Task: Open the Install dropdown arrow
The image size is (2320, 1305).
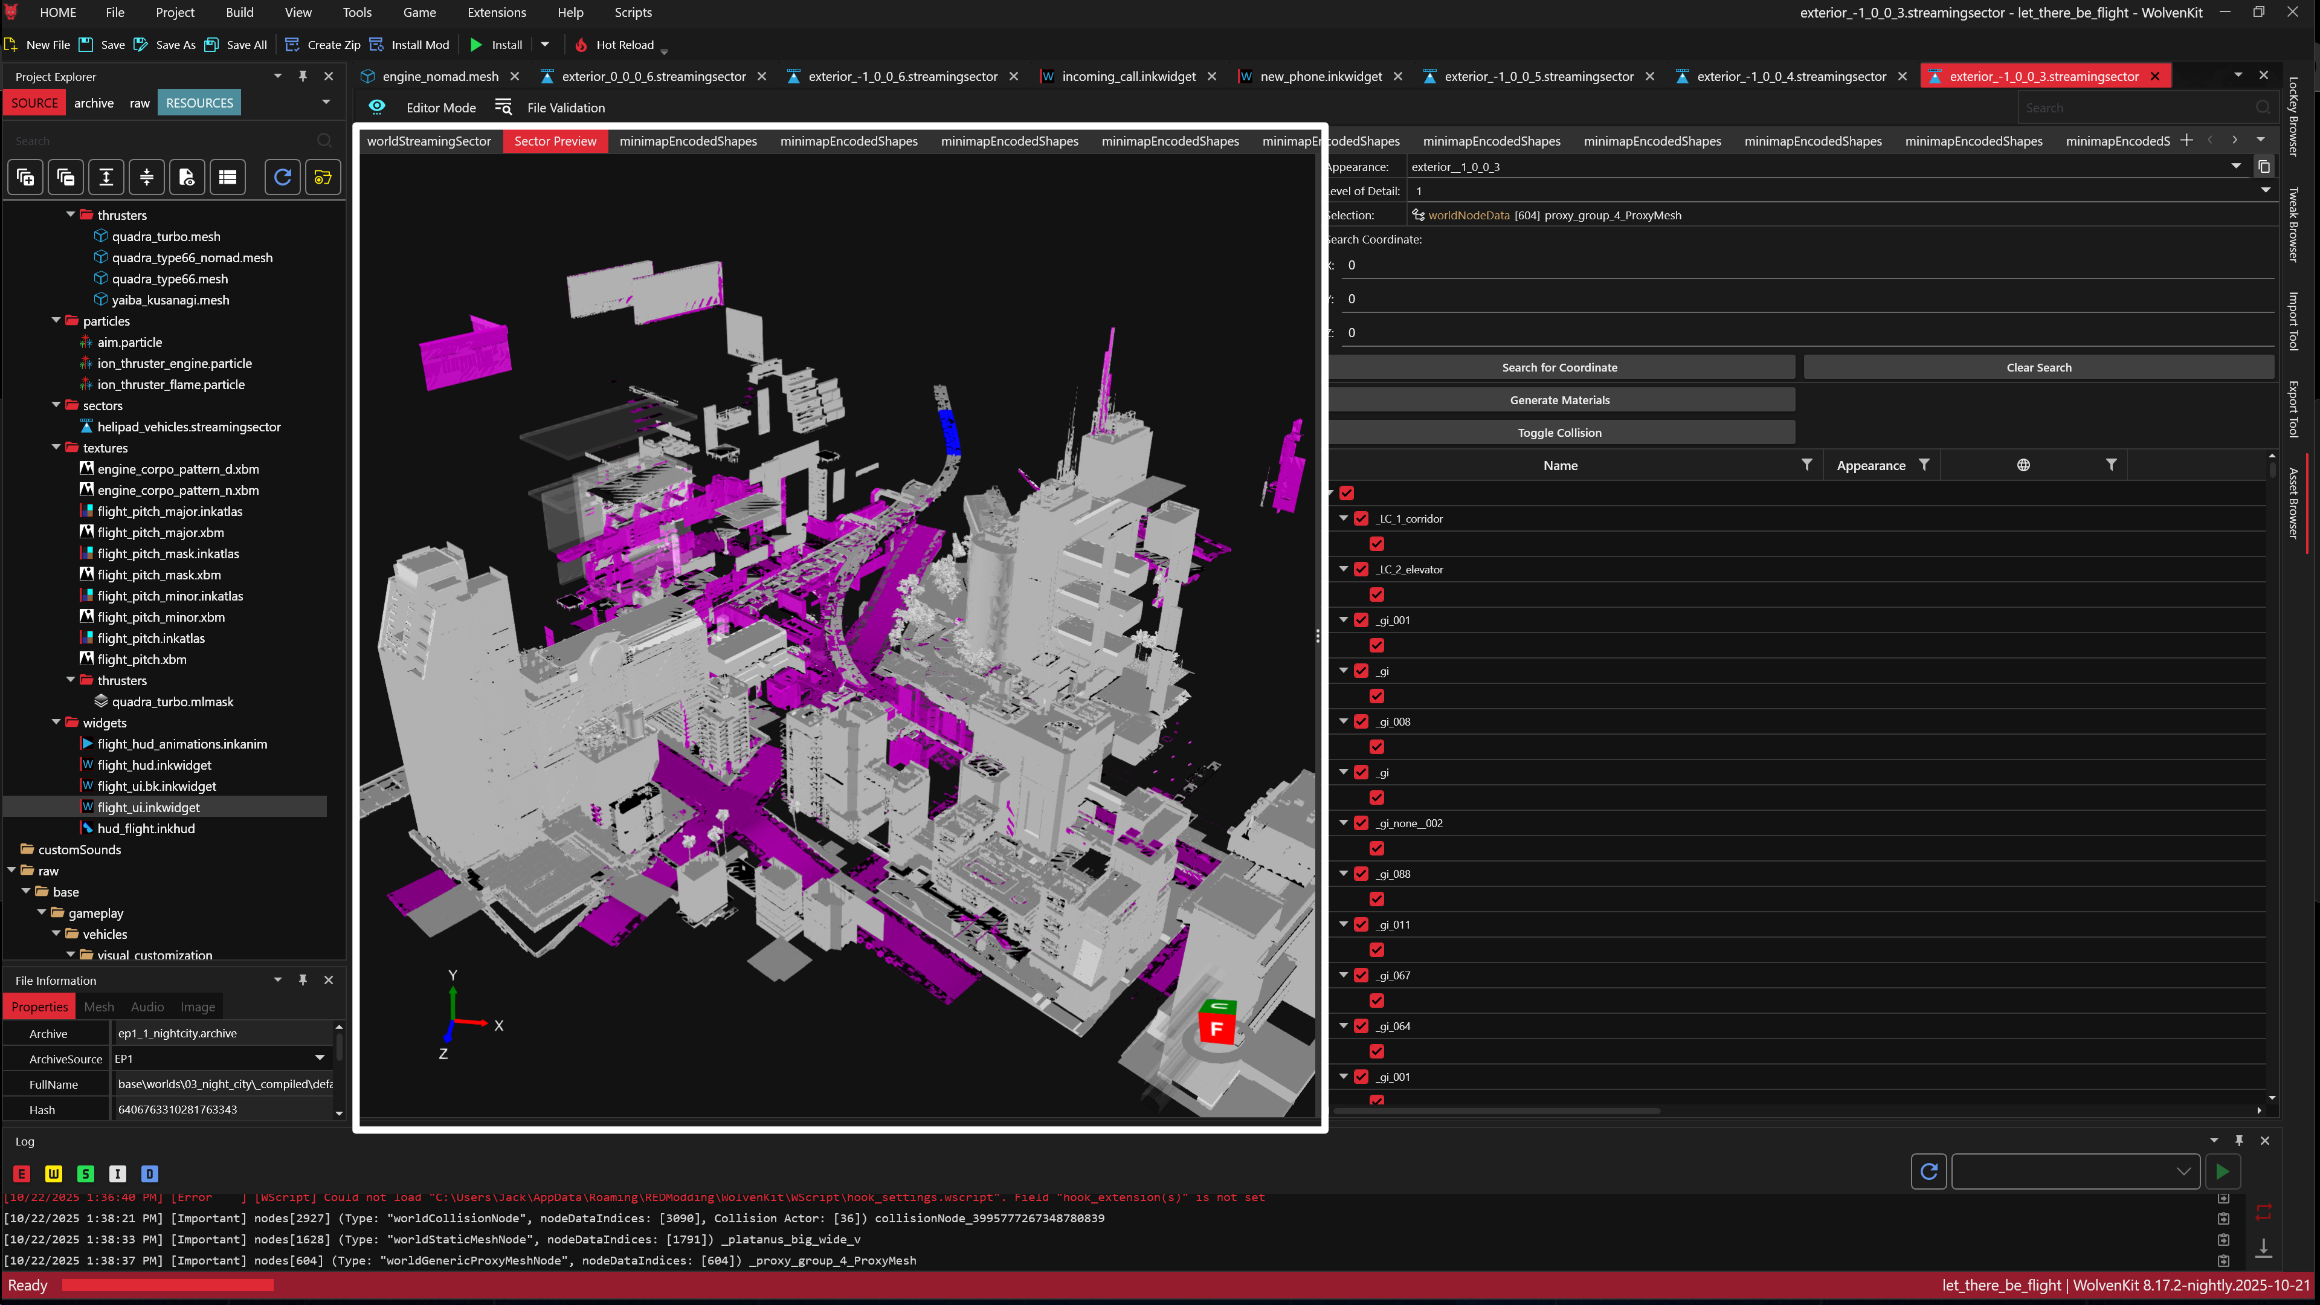Action: click(545, 45)
